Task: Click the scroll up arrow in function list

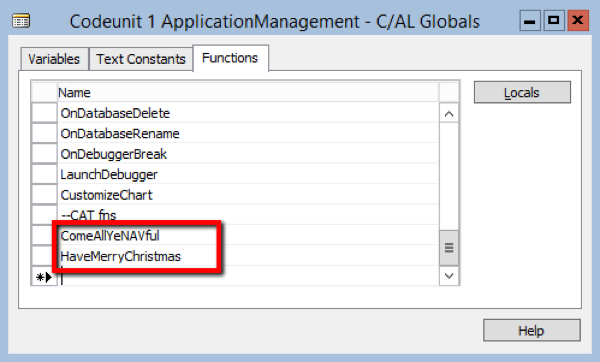Action: pos(449,114)
